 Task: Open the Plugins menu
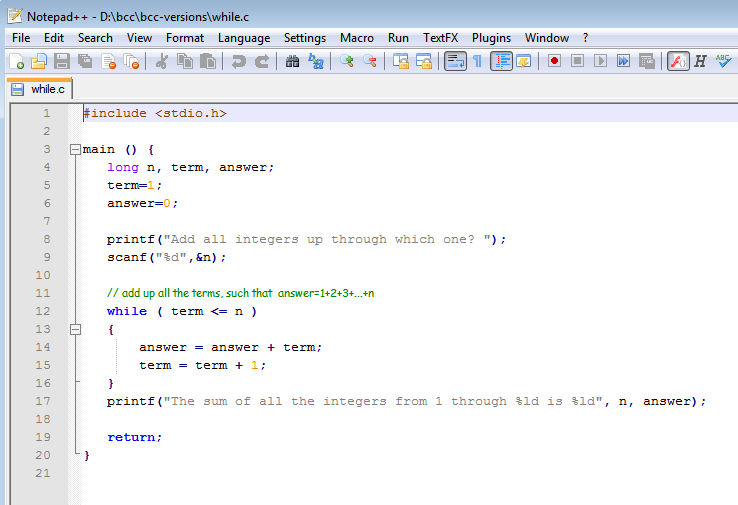click(491, 38)
